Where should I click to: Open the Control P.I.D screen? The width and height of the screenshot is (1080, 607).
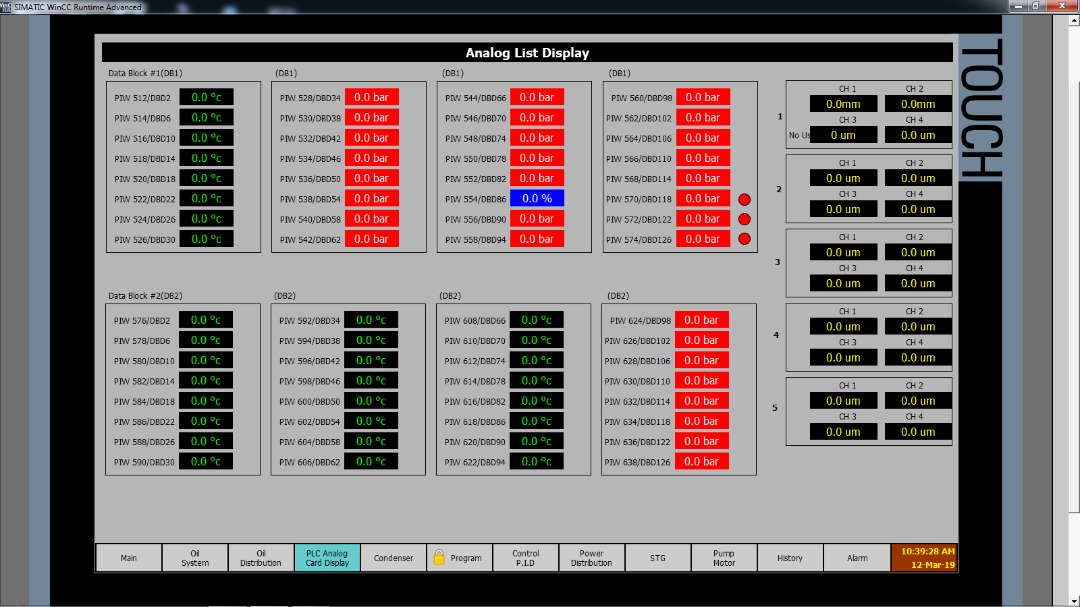(525, 558)
